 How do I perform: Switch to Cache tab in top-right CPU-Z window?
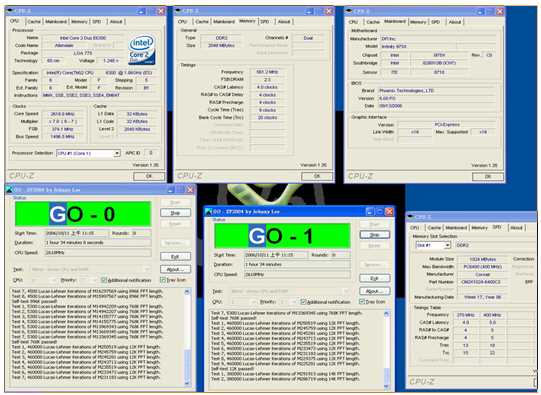coord(373,22)
